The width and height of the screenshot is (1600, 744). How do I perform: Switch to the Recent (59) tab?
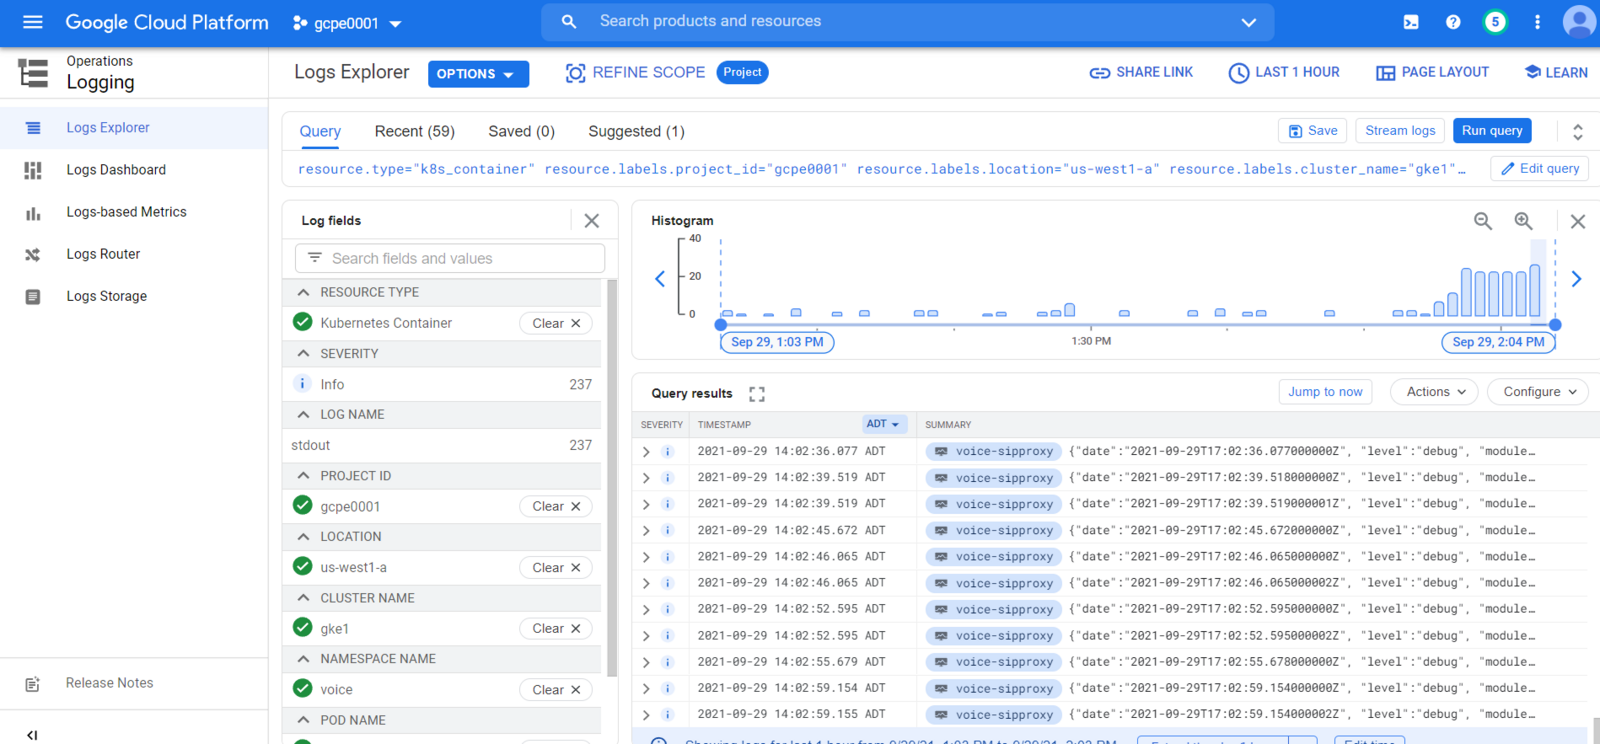(x=415, y=131)
